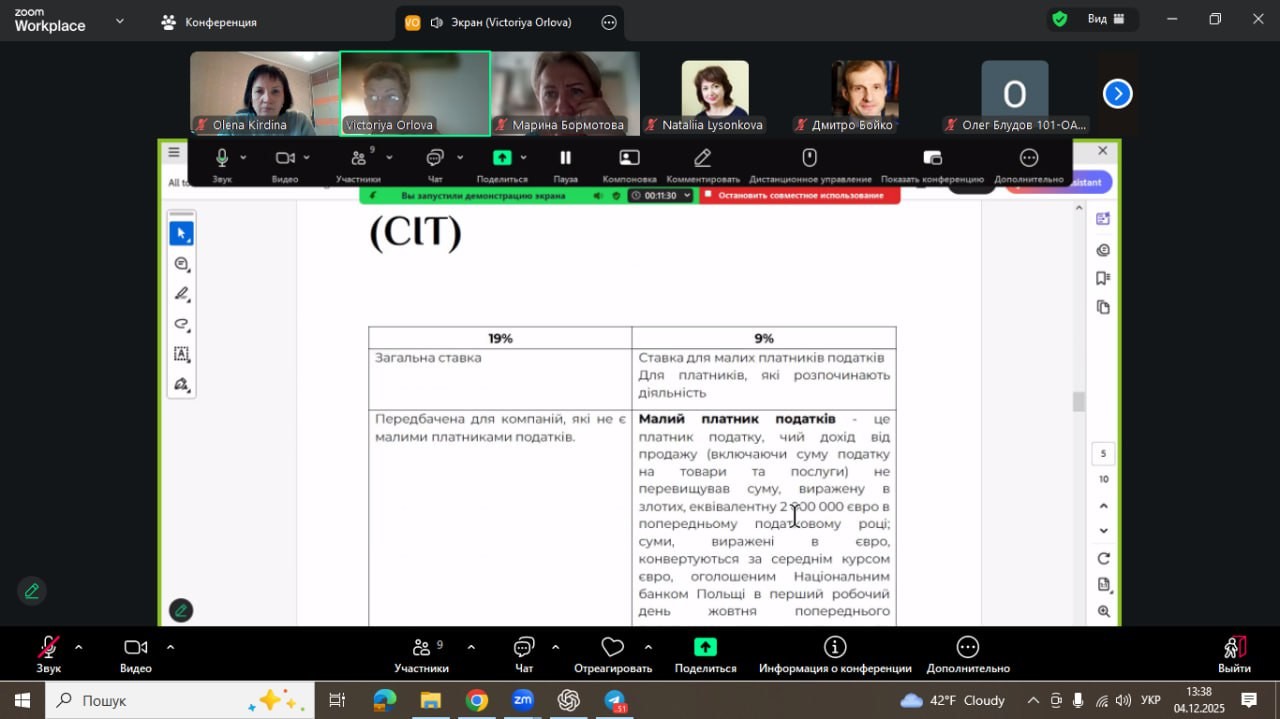1280x719 pixels.
Task: Expand audio options arrow beside bottom Звук
Action: pyautogui.click(x=79, y=647)
